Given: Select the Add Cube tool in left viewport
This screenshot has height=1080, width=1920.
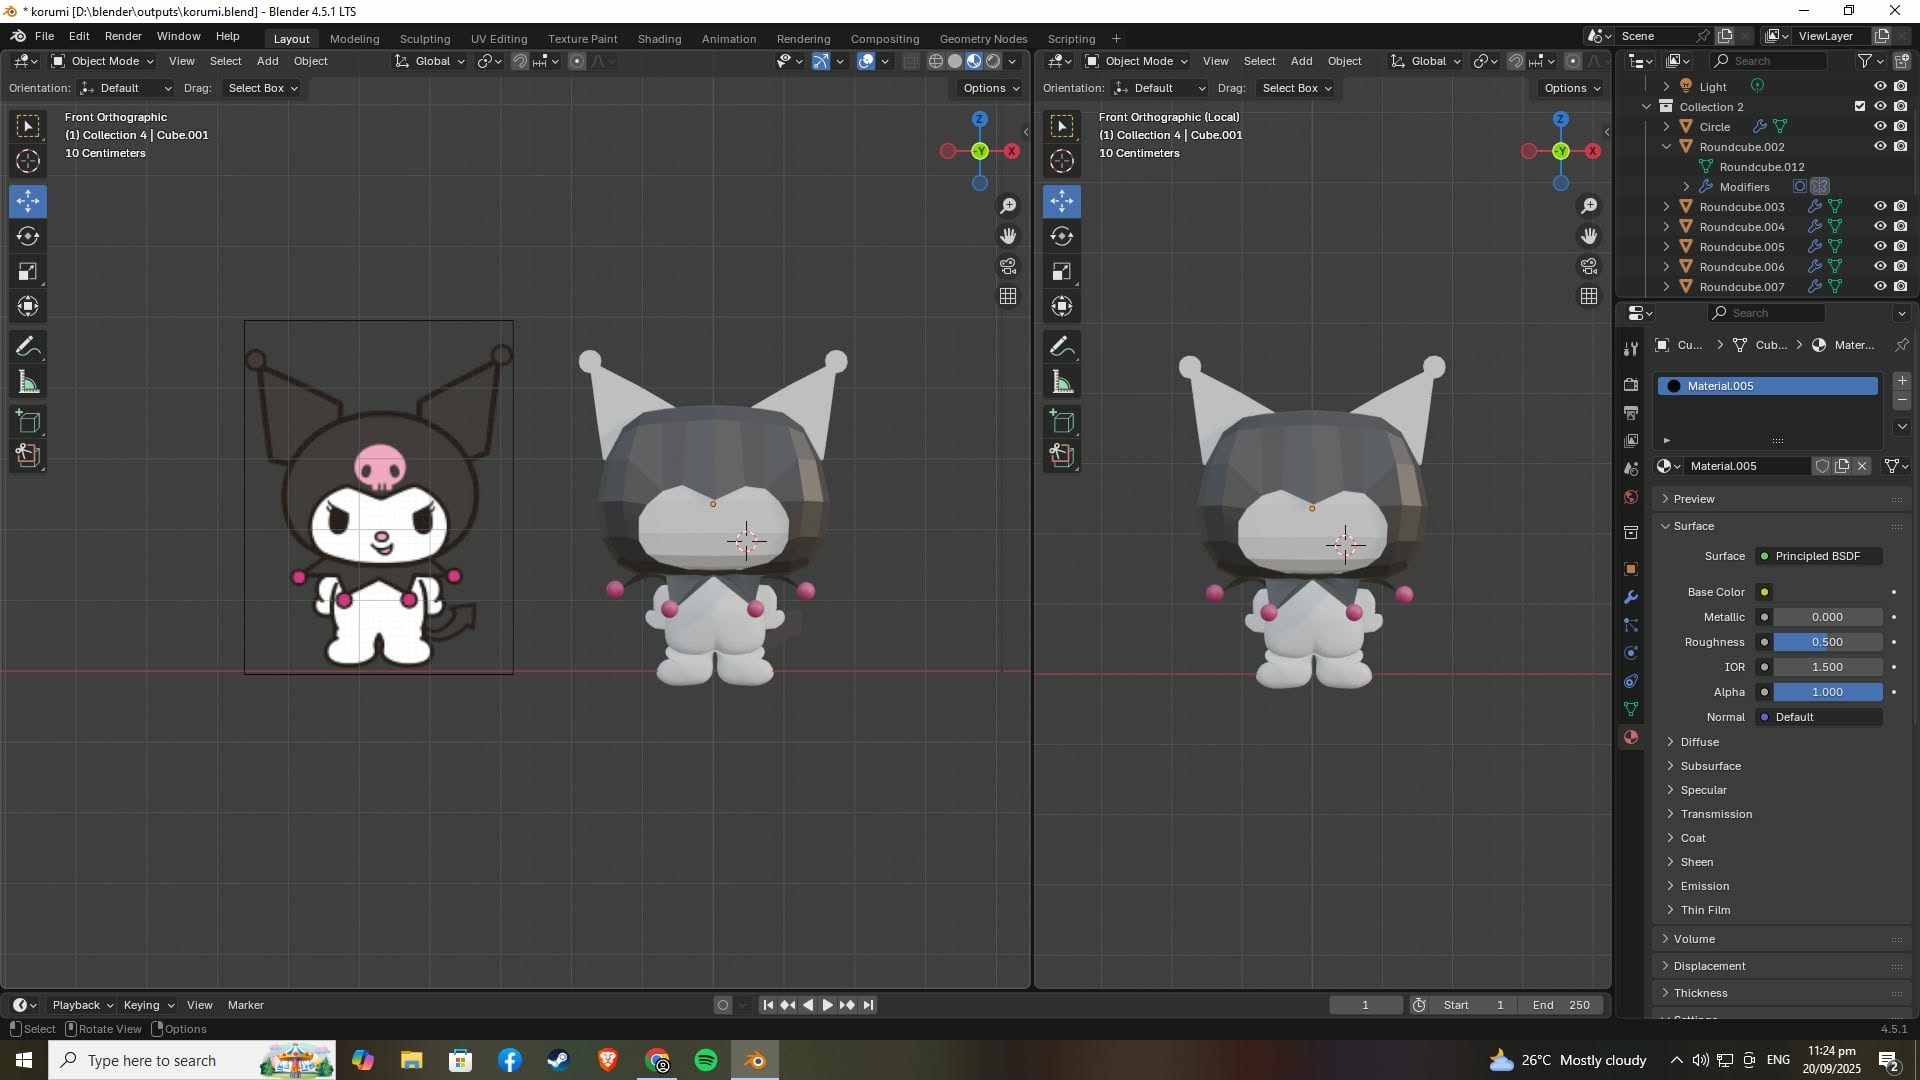Looking at the screenshot, I should point(28,421).
